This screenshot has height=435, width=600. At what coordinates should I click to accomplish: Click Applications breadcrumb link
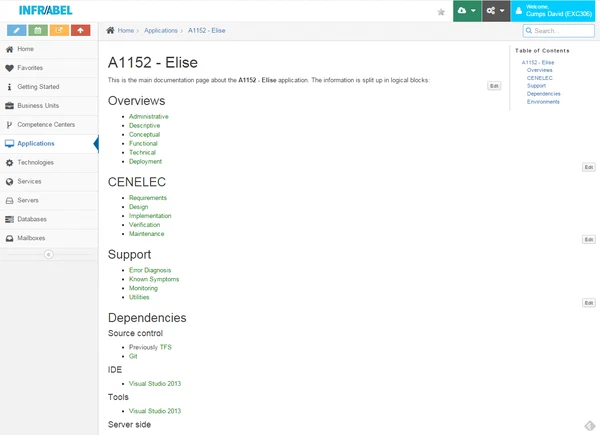(x=161, y=30)
